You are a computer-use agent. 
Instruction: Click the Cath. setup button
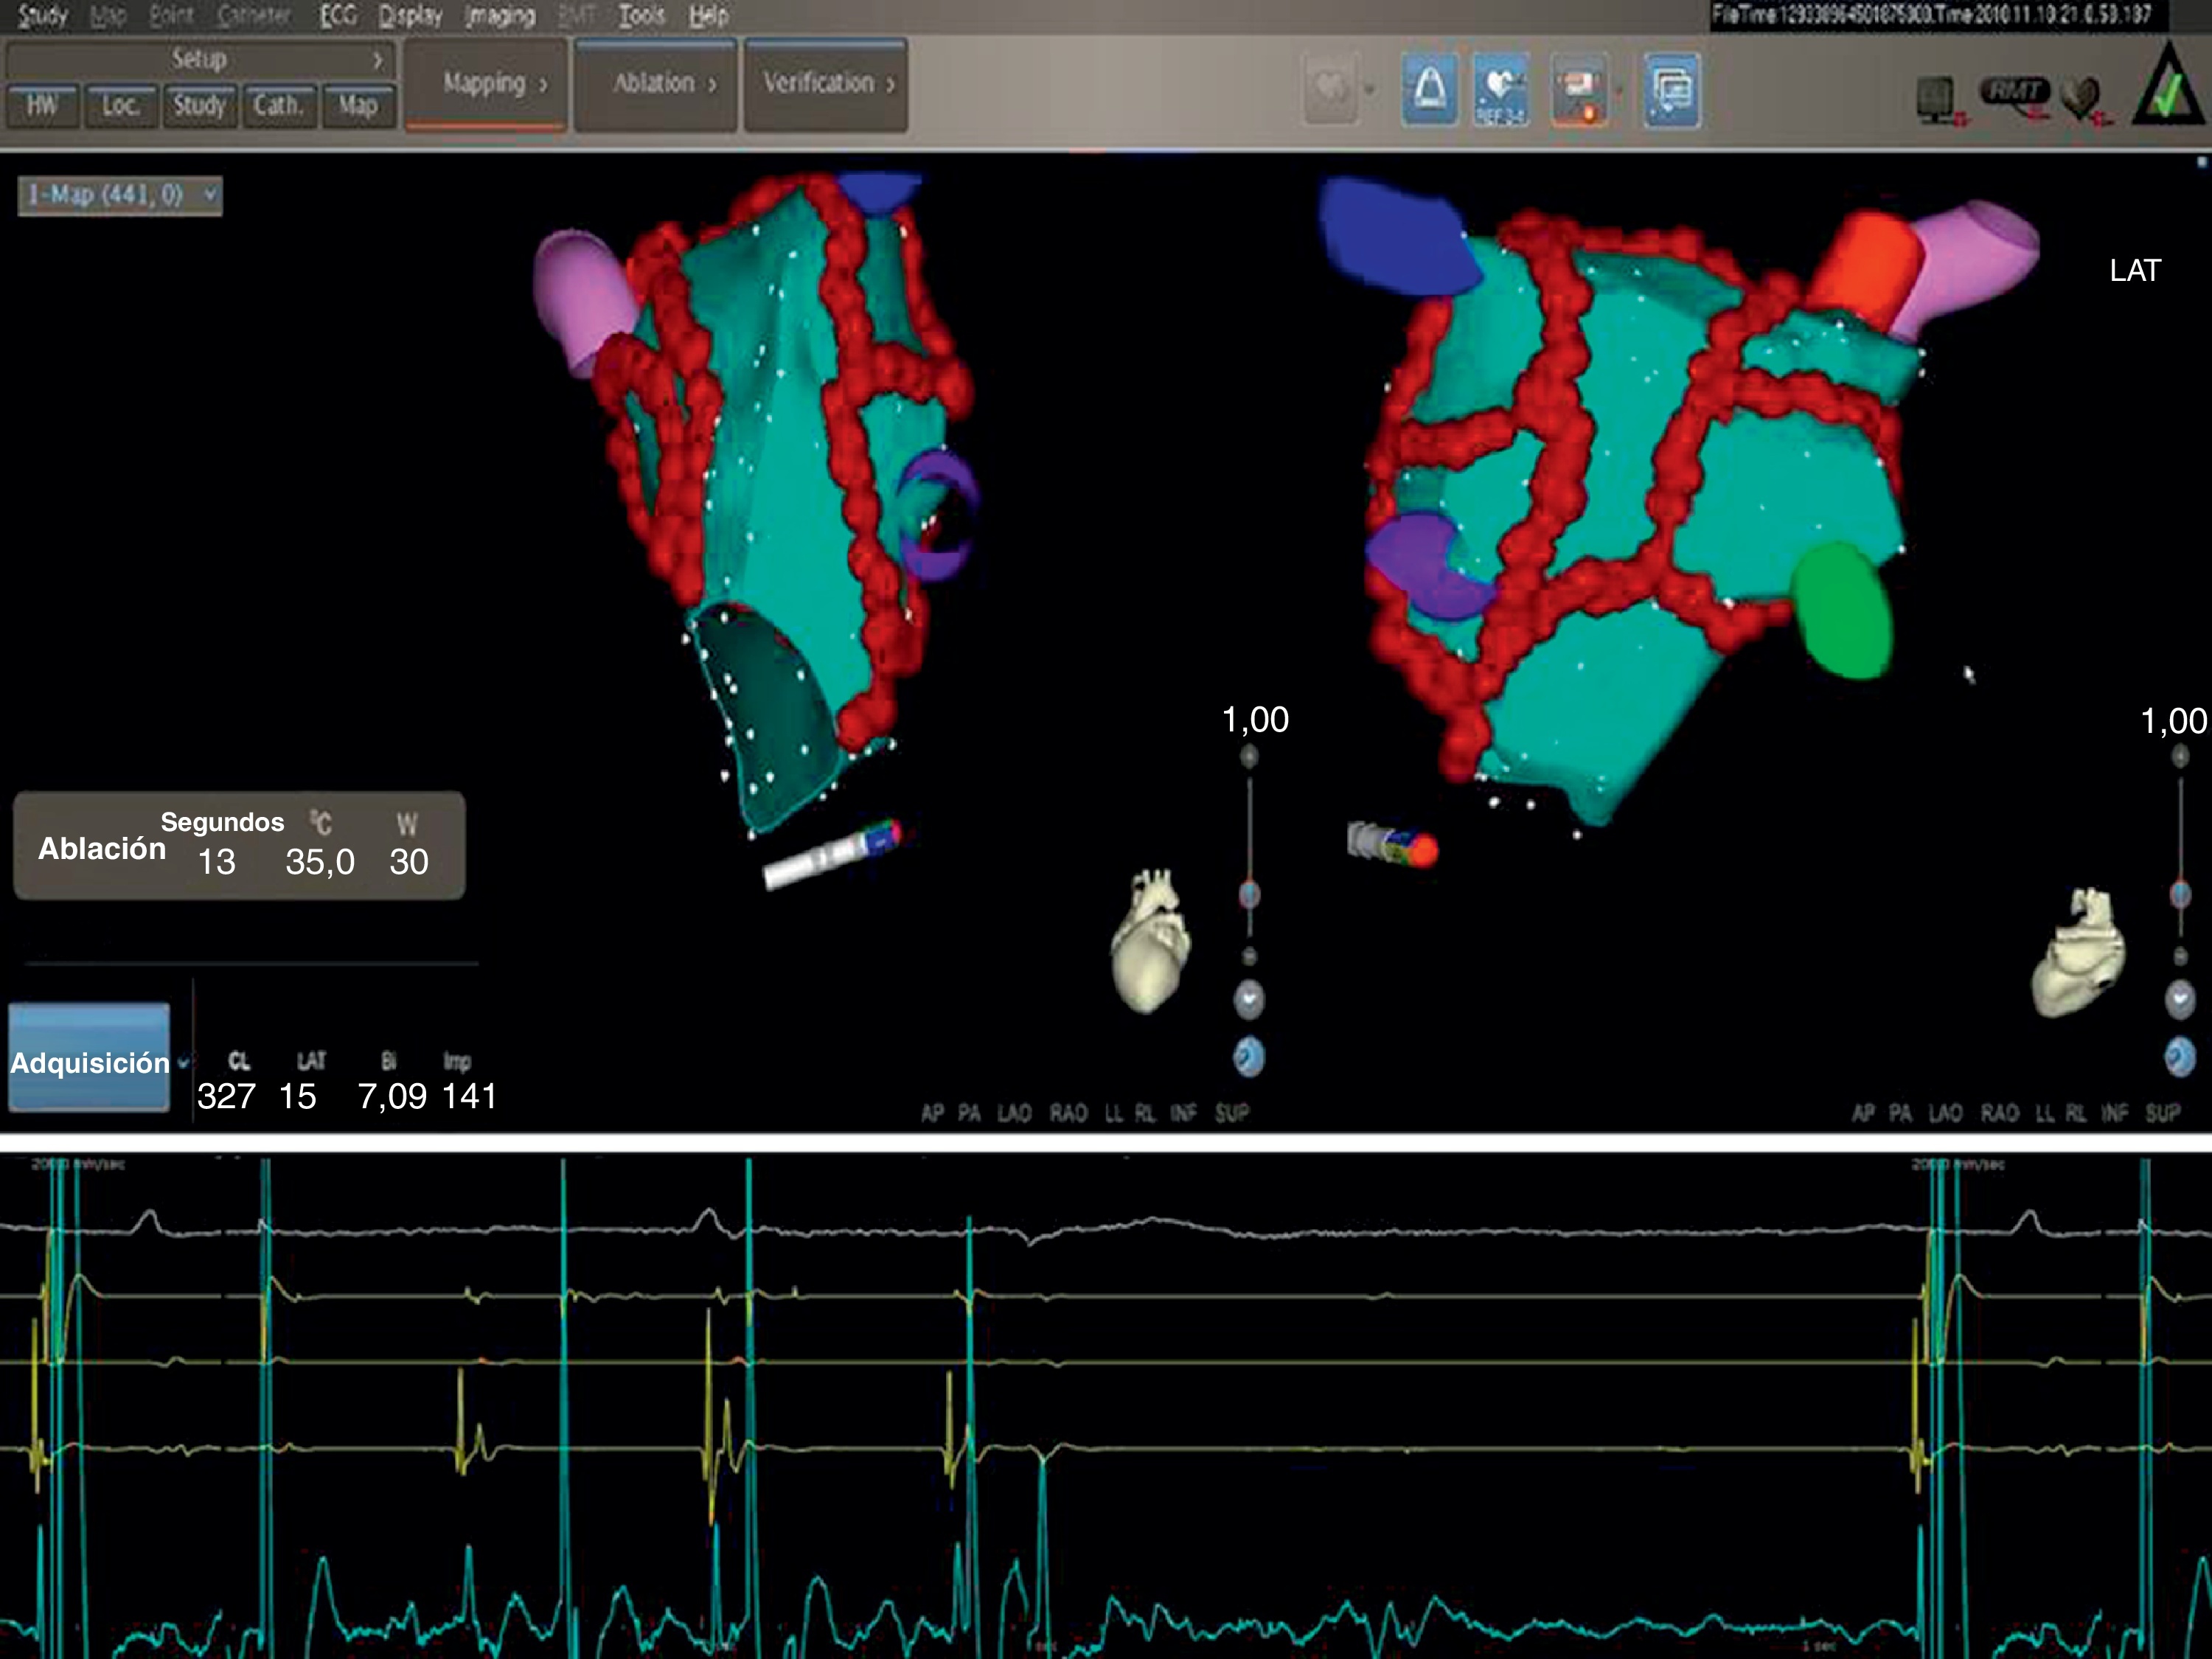tap(278, 105)
